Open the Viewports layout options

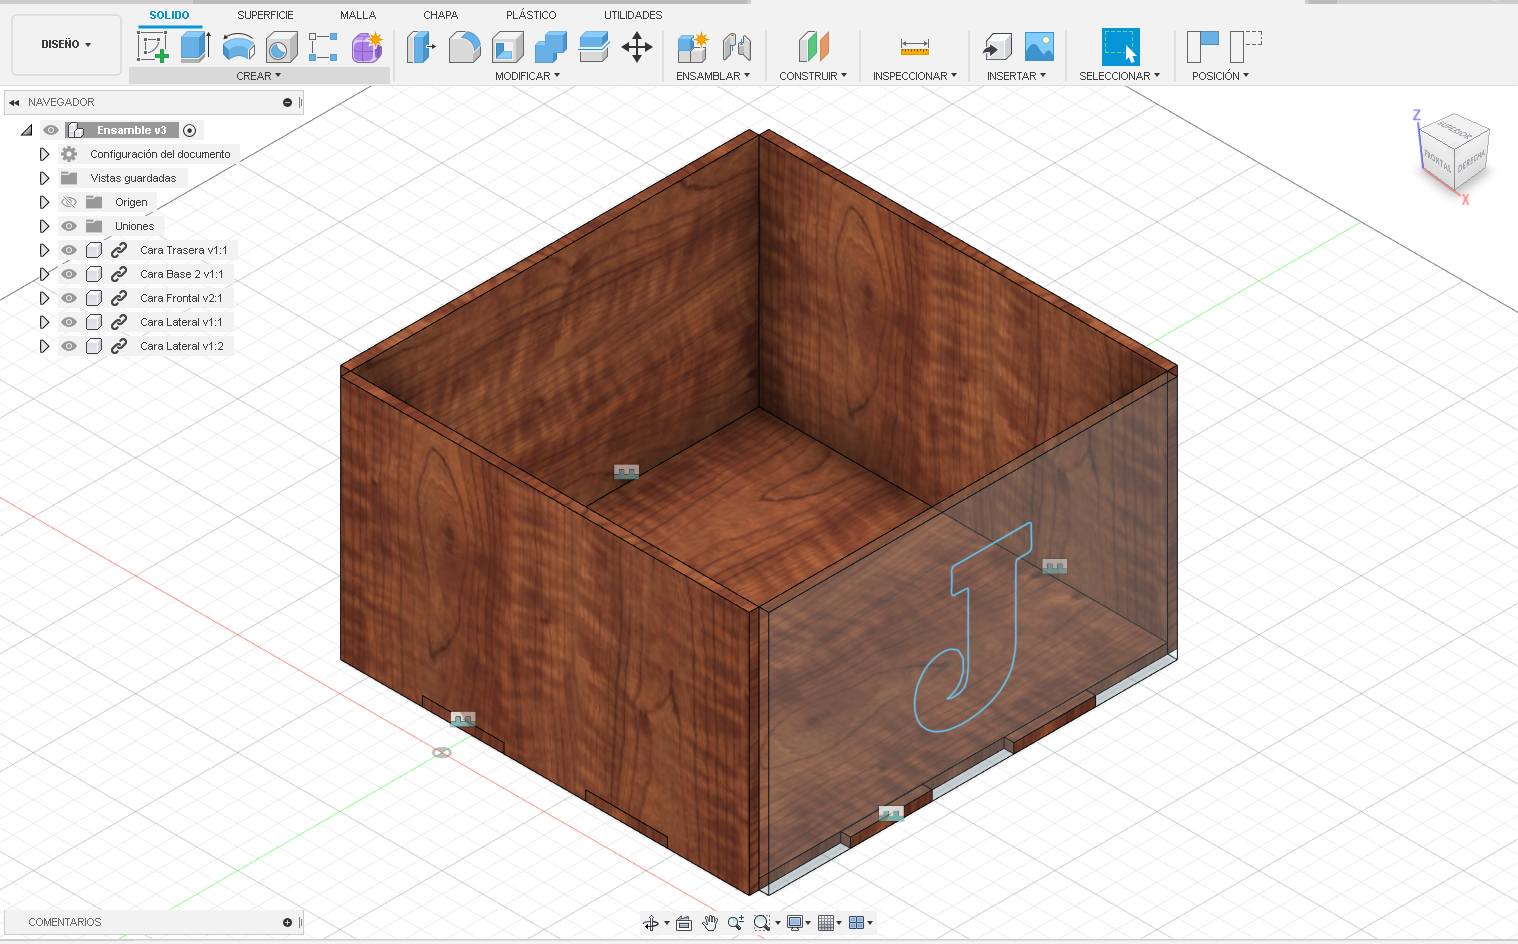857,923
